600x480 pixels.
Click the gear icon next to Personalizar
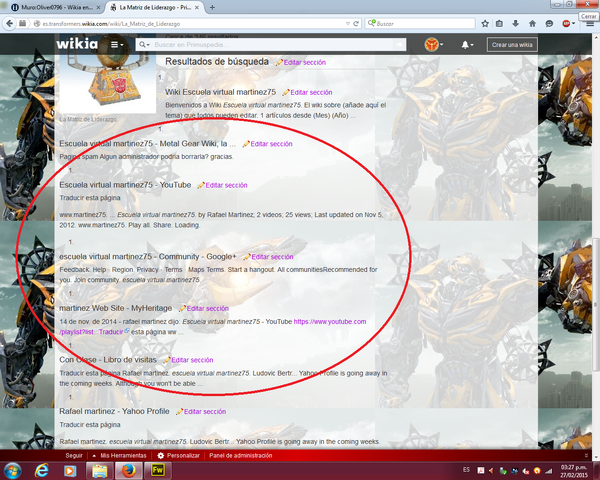(x=161, y=456)
